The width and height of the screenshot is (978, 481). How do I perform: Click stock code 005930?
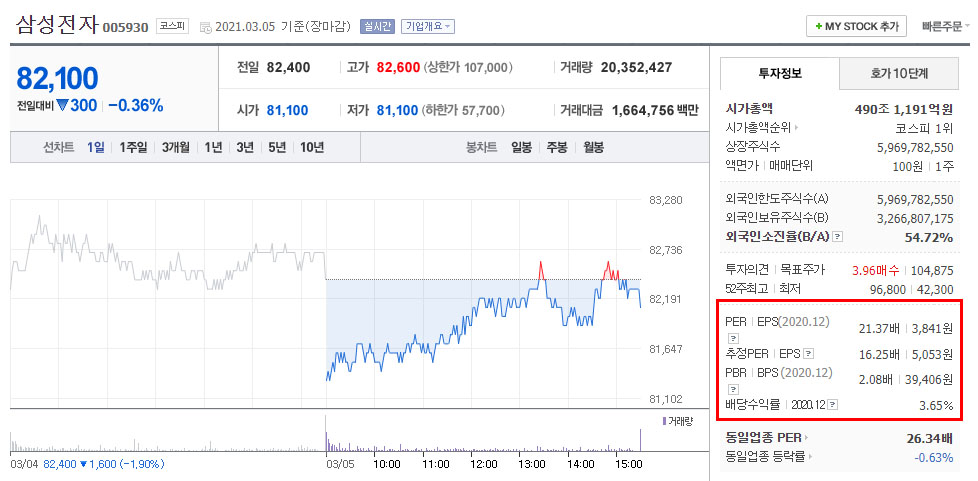coord(125,27)
